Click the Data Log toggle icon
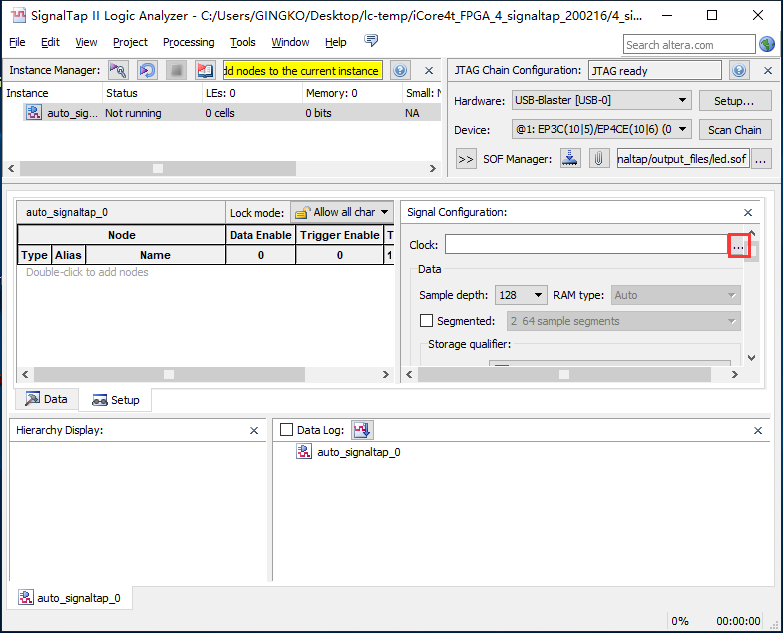 click(362, 430)
